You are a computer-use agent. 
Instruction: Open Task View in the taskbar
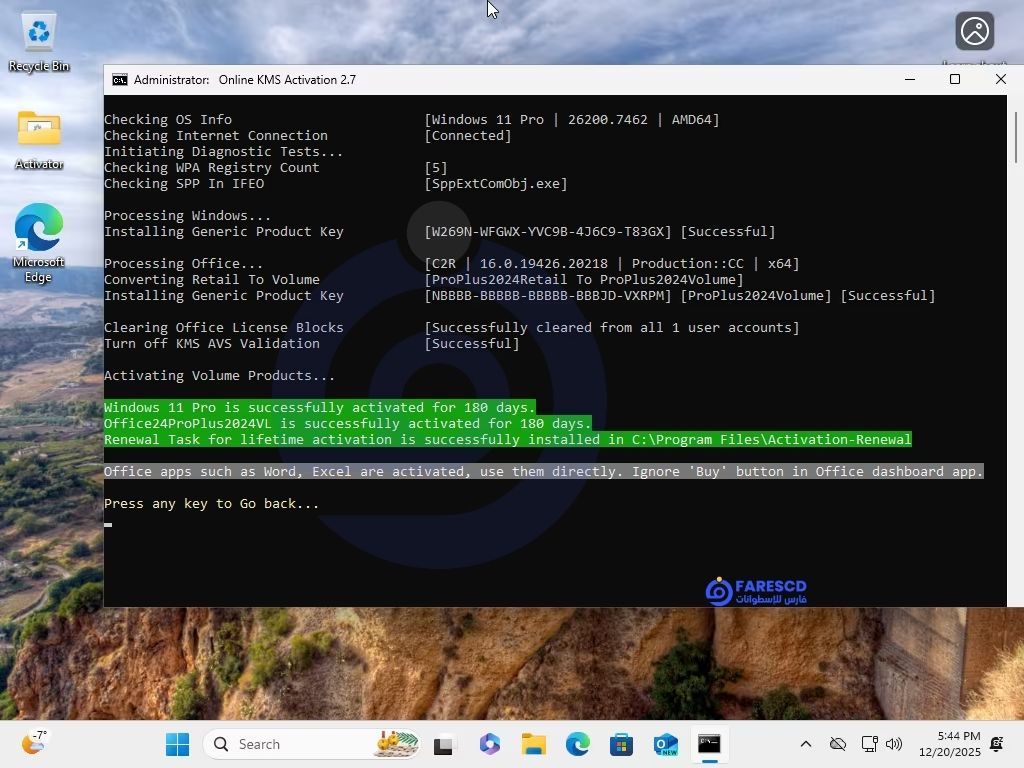point(444,745)
